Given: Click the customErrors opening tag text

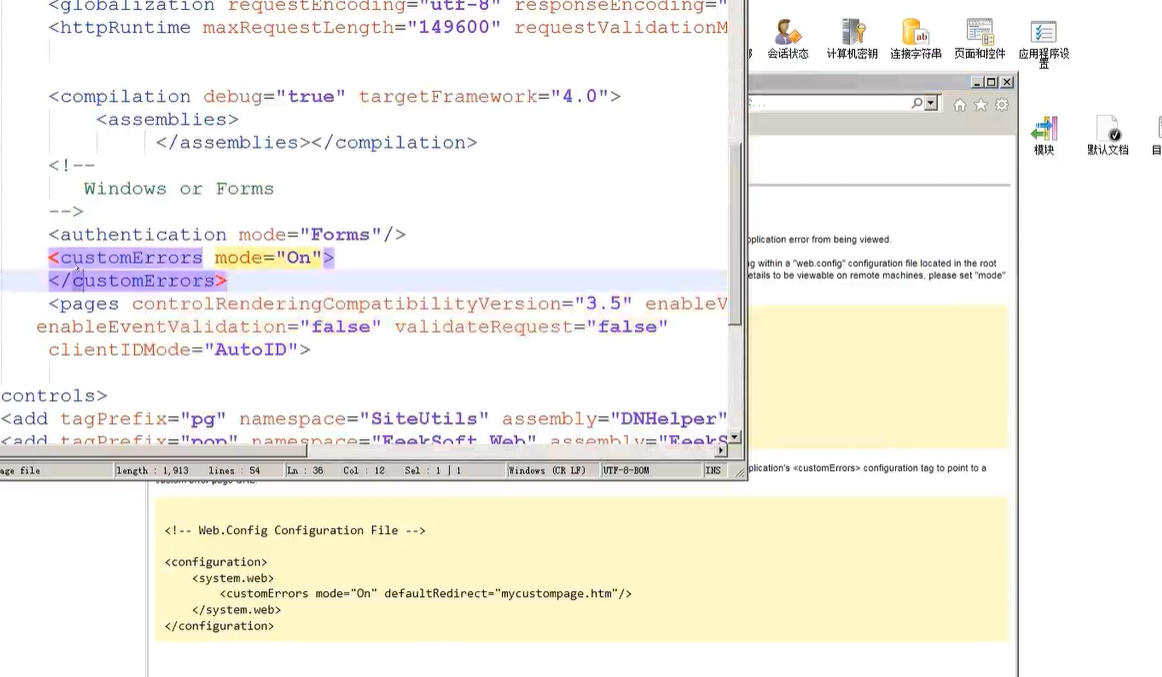Looking at the screenshot, I should point(131,258).
